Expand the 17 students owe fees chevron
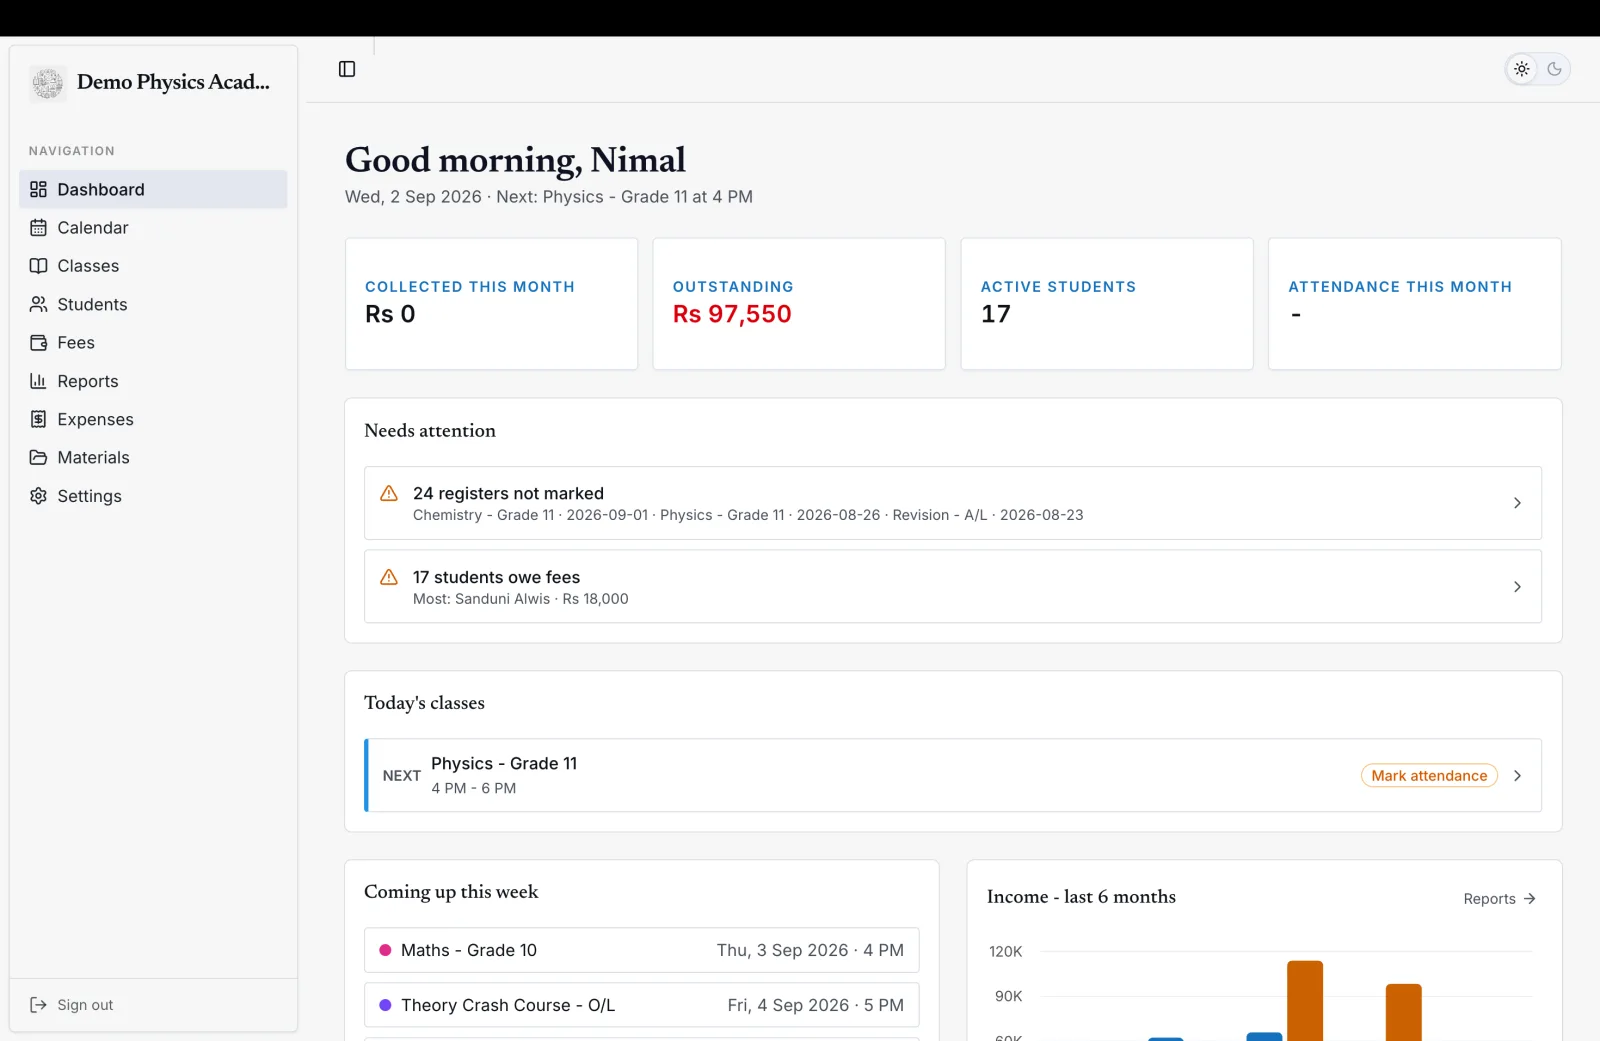 point(1517,587)
